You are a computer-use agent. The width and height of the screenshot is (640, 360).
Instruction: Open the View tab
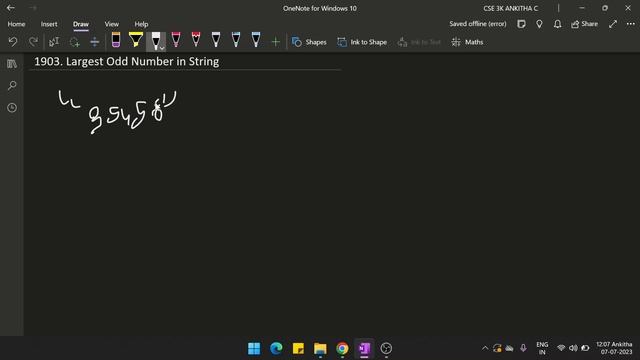[x=111, y=24]
